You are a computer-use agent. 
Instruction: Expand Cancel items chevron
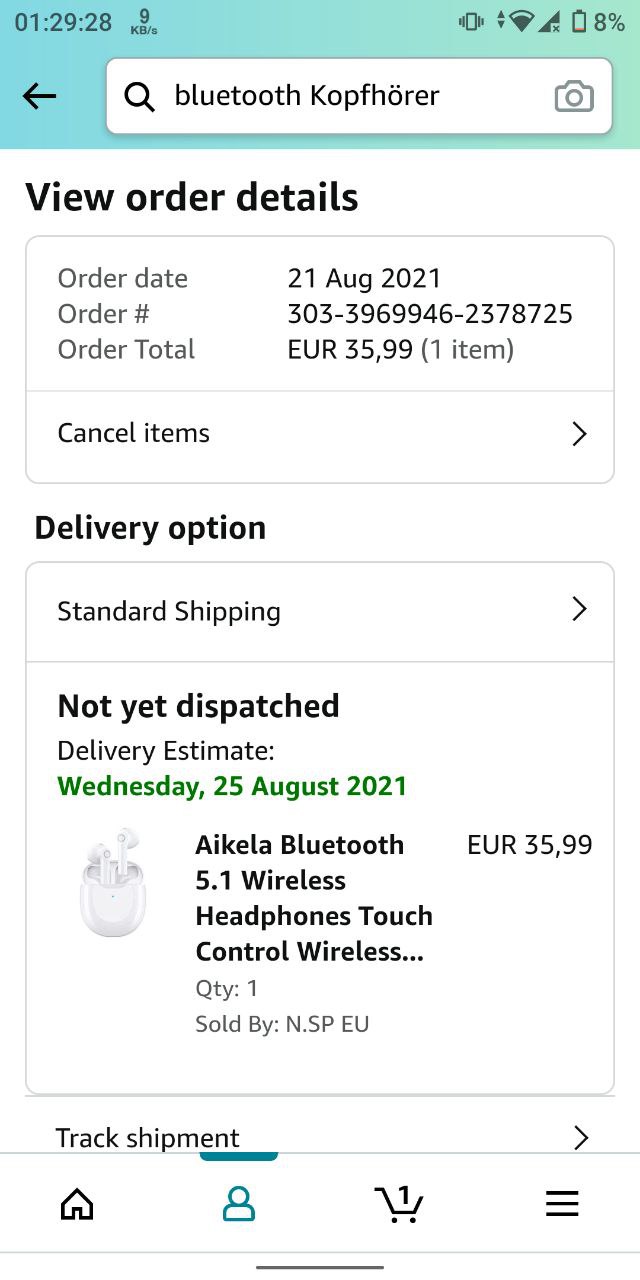[x=579, y=433]
